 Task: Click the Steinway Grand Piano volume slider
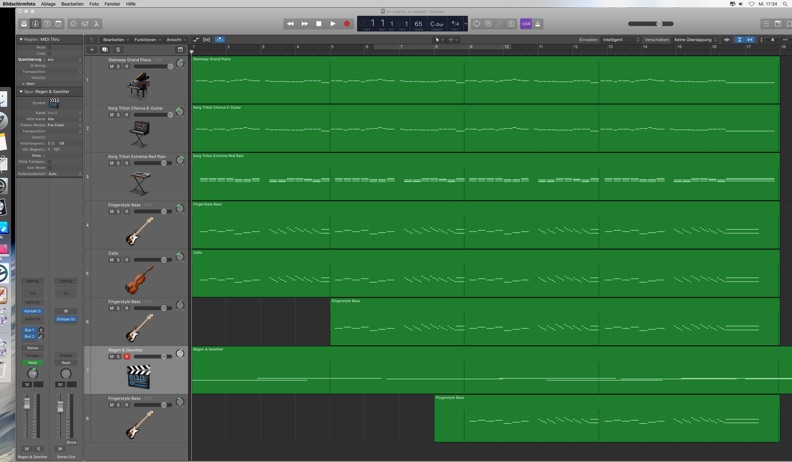coord(153,66)
